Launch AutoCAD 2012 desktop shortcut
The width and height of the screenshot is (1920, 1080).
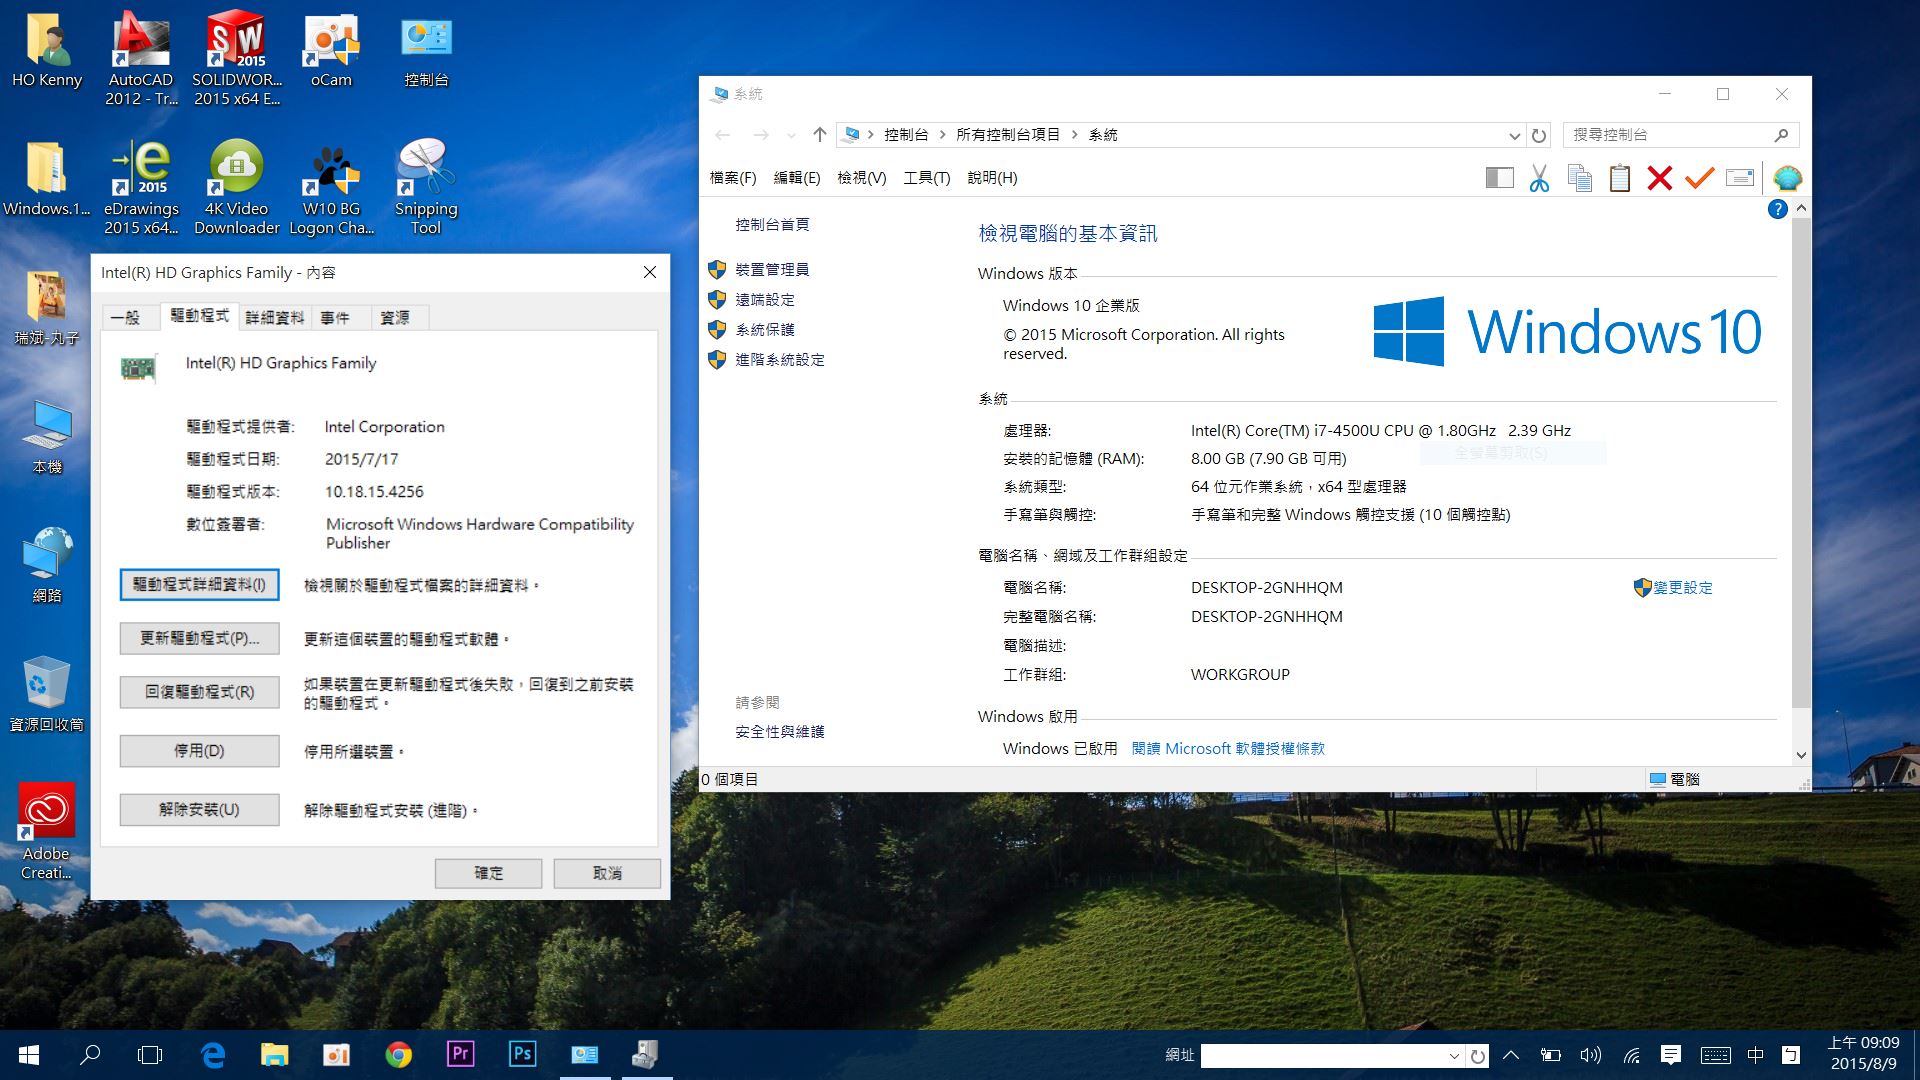pos(140,58)
